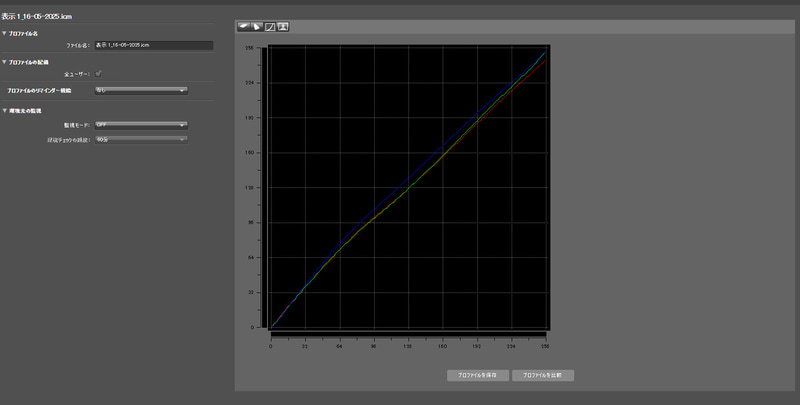800x405 pixels.
Task: Toggle the 全ユーザー (all users) checkbox
Action: pyautogui.click(x=98, y=74)
